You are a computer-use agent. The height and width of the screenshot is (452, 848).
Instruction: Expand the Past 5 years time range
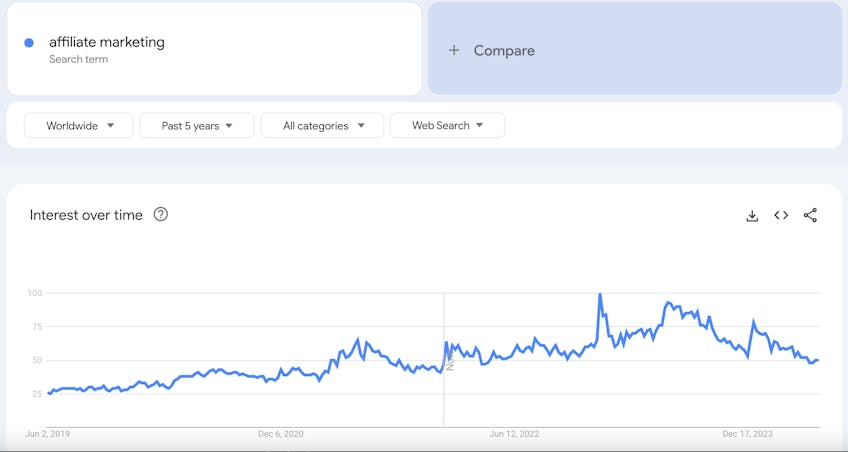click(x=197, y=125)
